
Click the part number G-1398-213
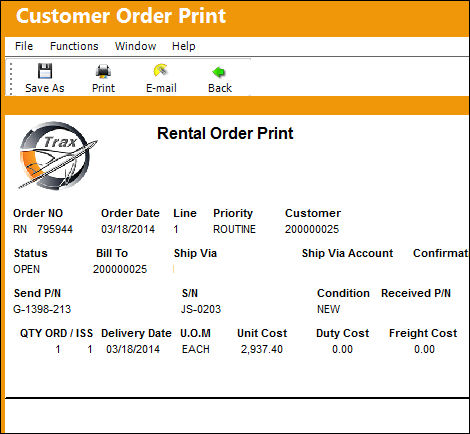pyautogui.click(x=42, y=309)
